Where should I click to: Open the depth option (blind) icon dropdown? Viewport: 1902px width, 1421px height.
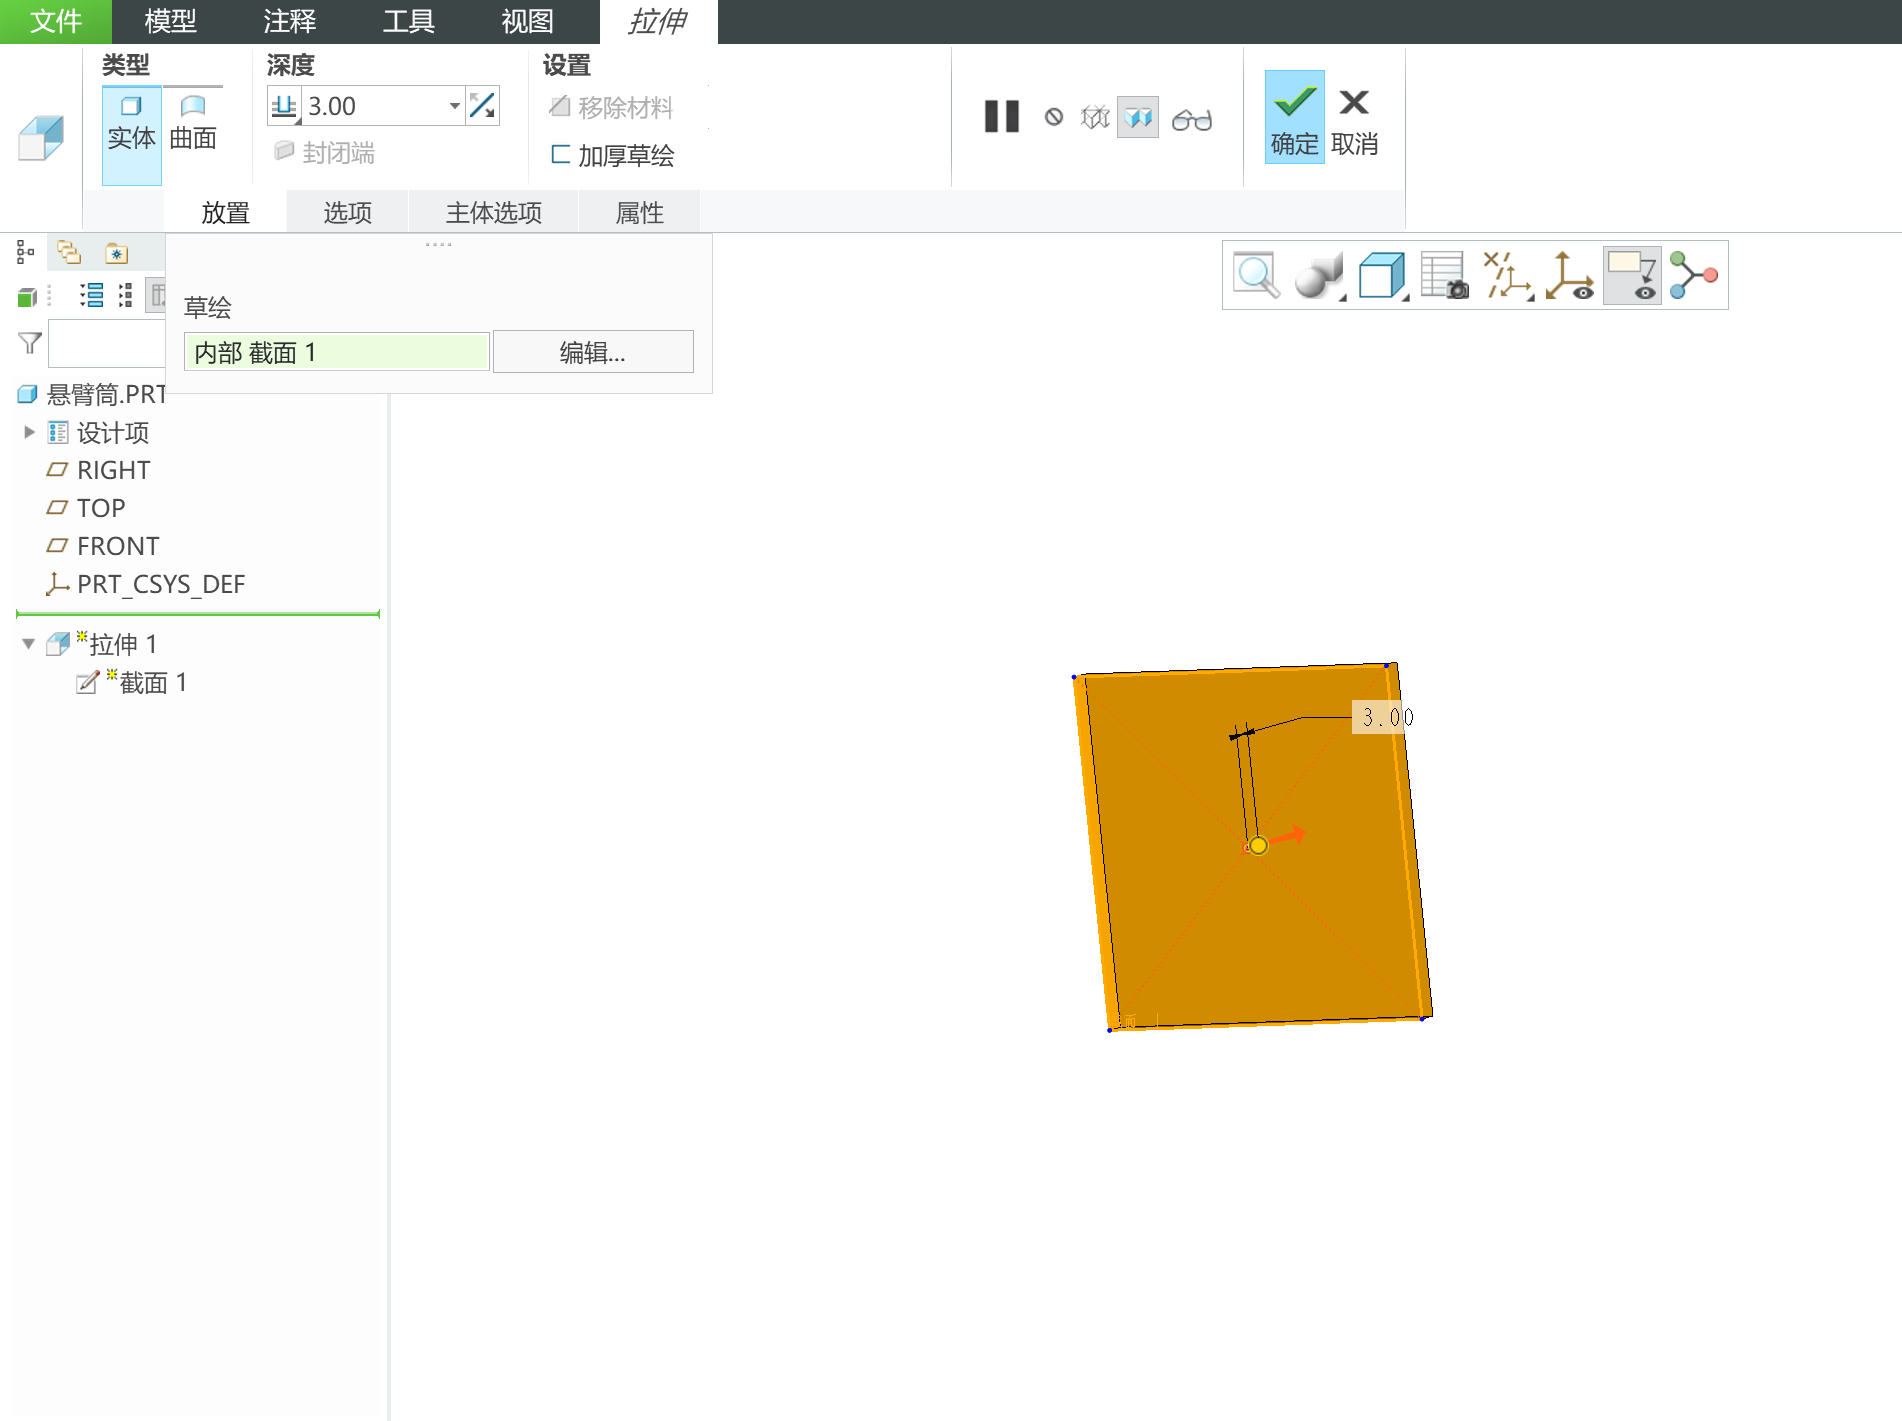pos(284,106)
